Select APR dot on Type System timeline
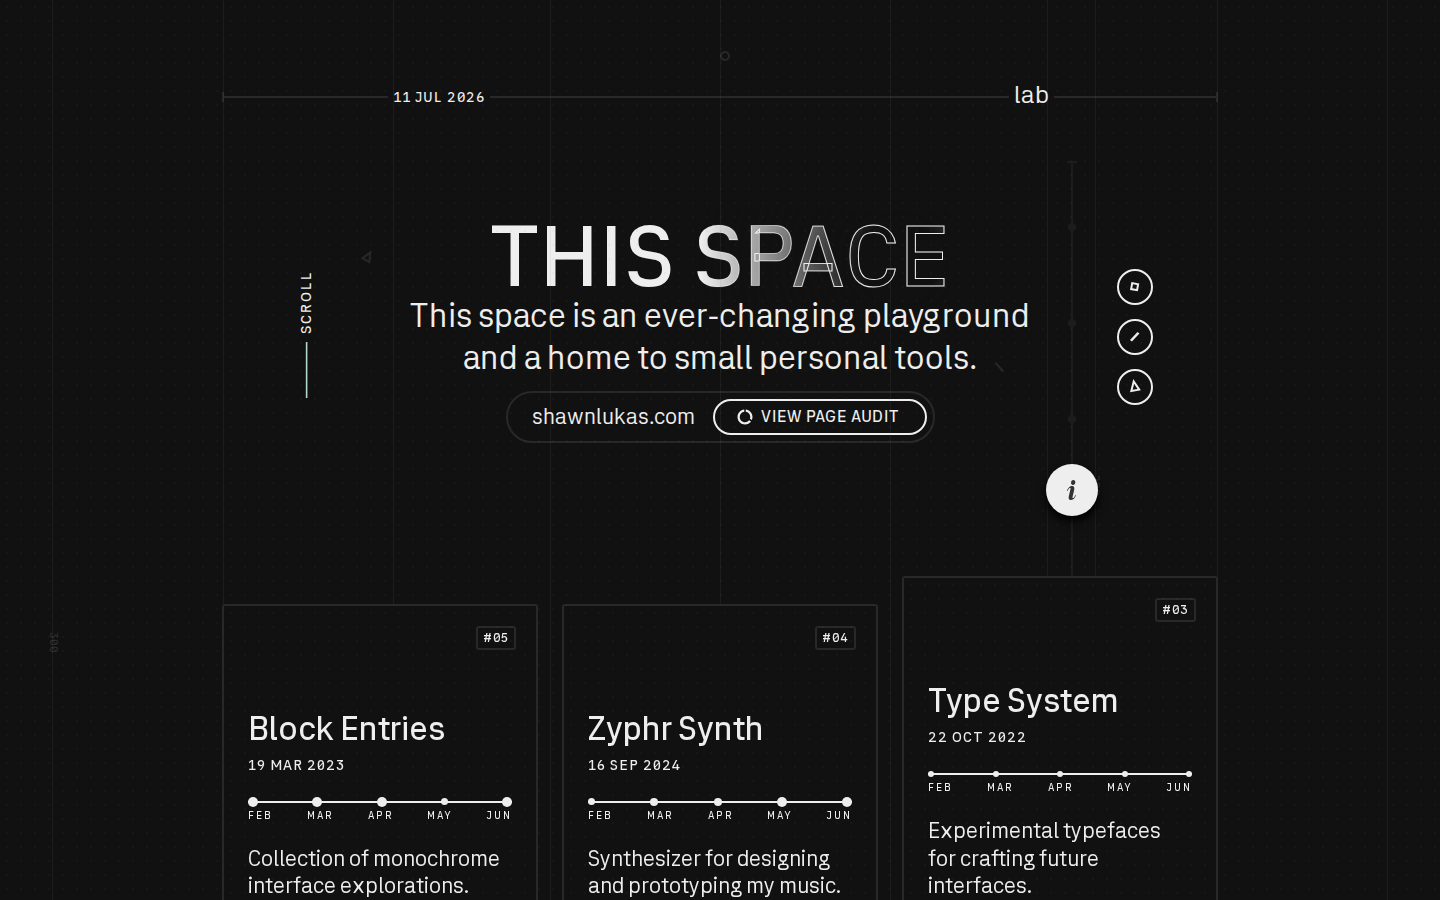The image size is (1440, 900). point(1060,774)
